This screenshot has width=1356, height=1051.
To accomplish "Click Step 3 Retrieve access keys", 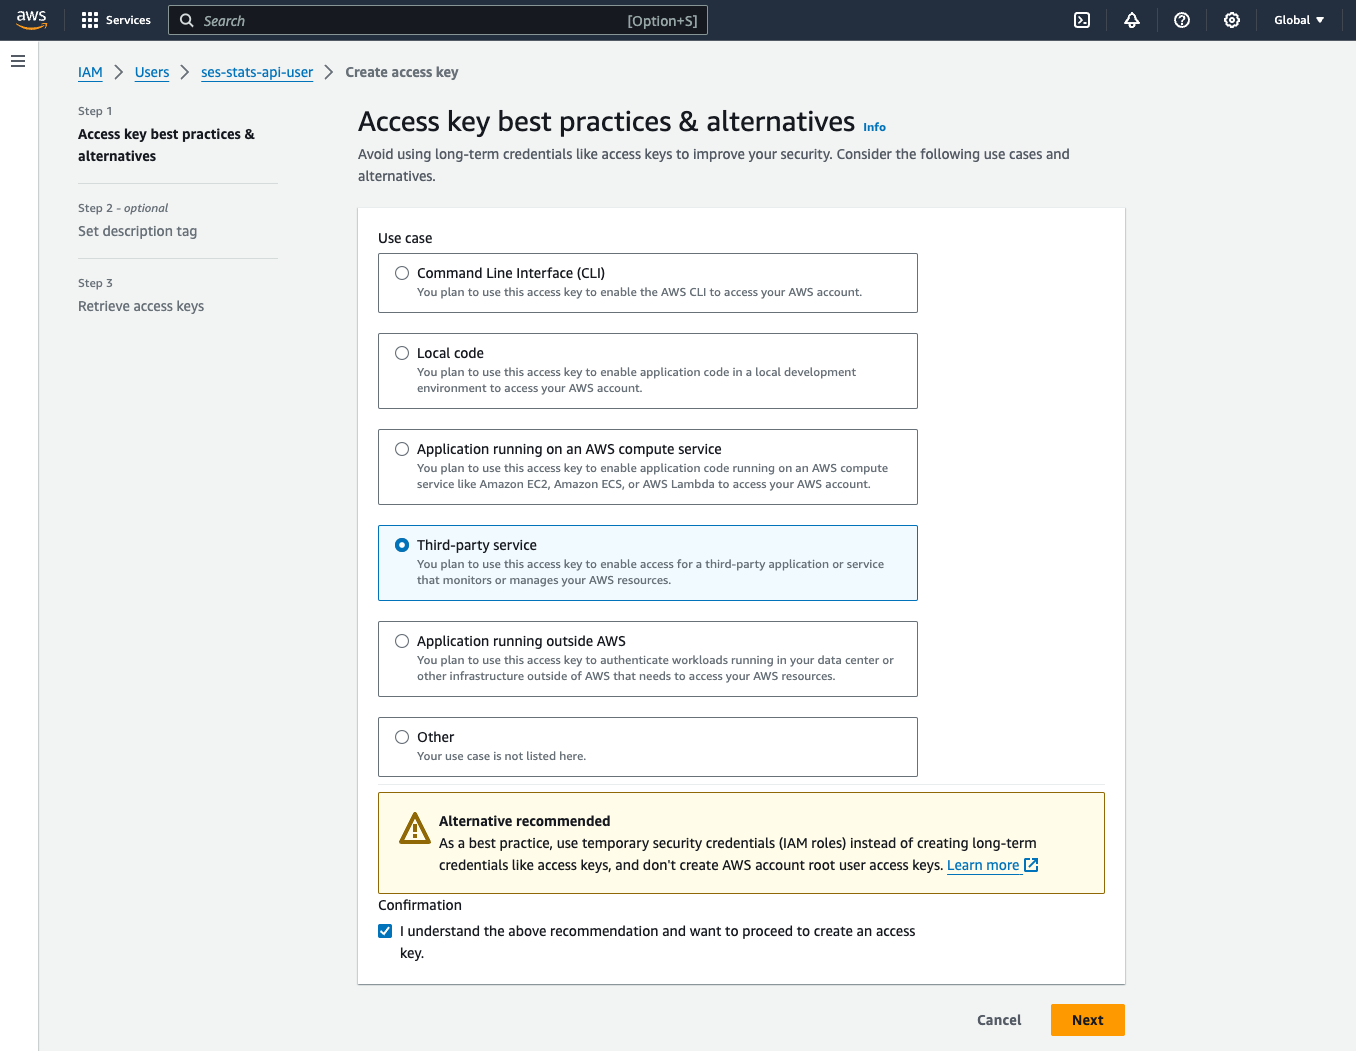I will tap(141, 306).
